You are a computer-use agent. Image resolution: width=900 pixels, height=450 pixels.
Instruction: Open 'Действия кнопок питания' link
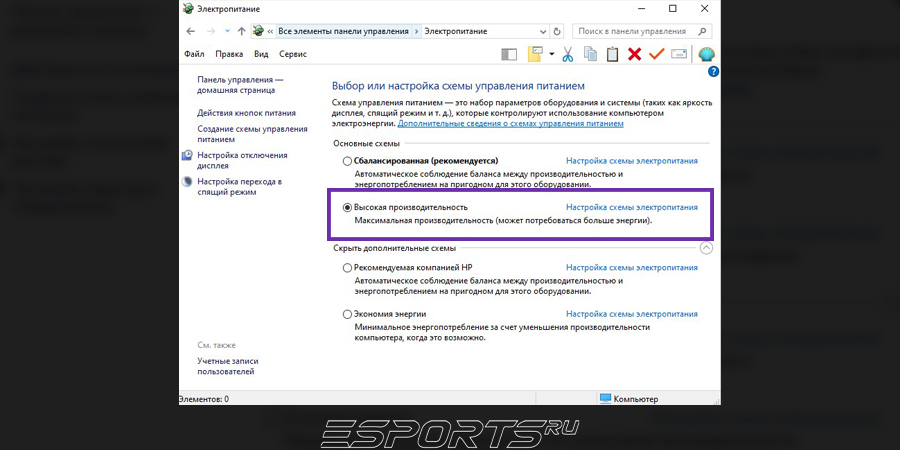coord(246,113)
